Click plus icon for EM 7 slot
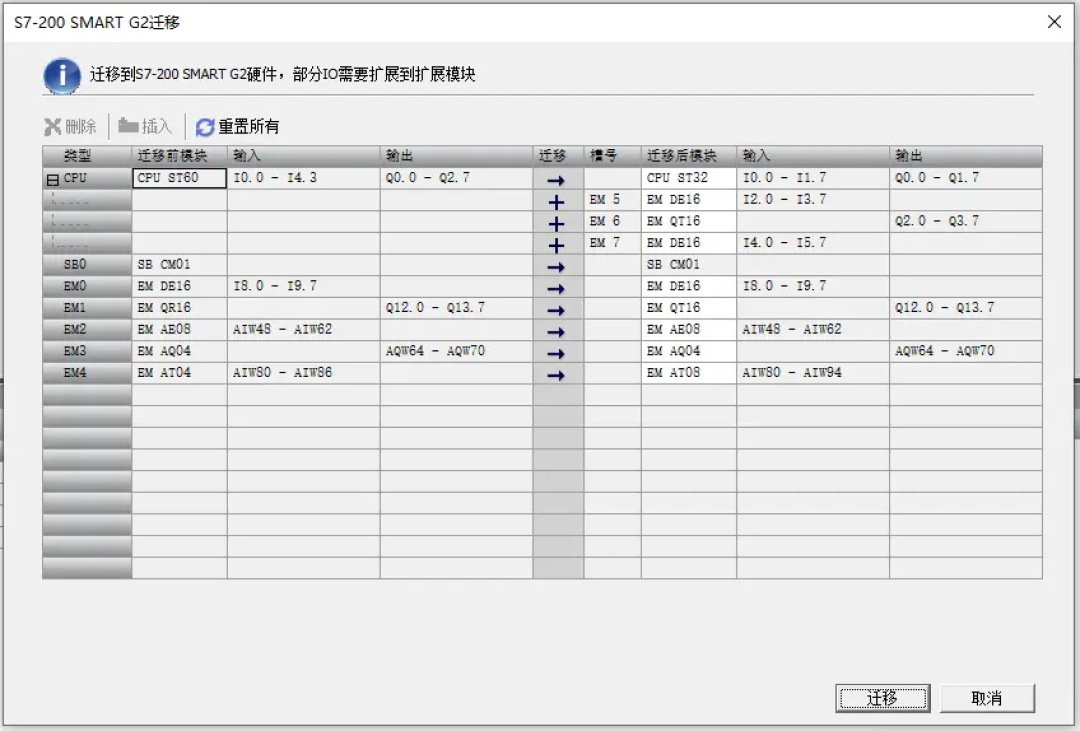The width and height of the screenshot is (1080, 731). point(557,246)
